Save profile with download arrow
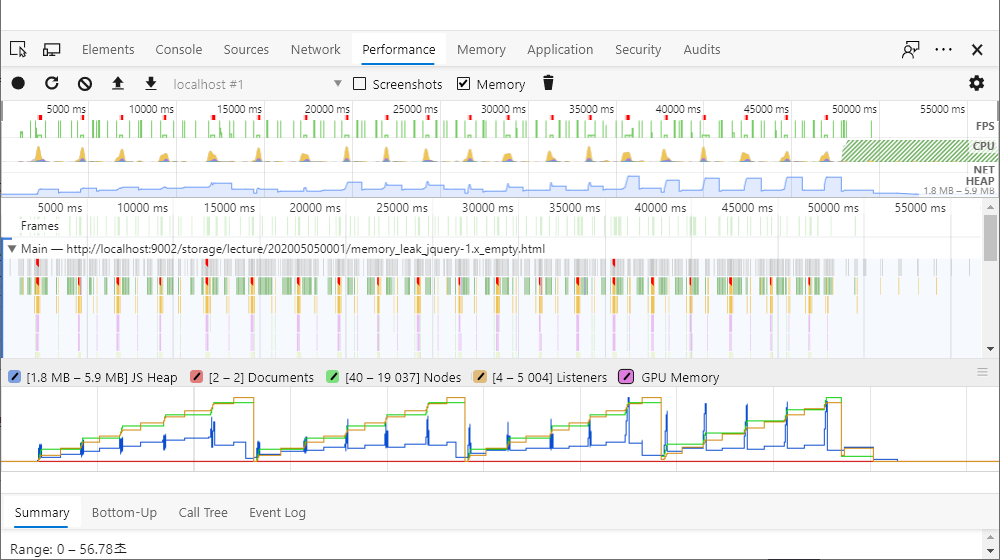Image resolution: width=1000 pixels, height=560 pixels. (151, 84)
